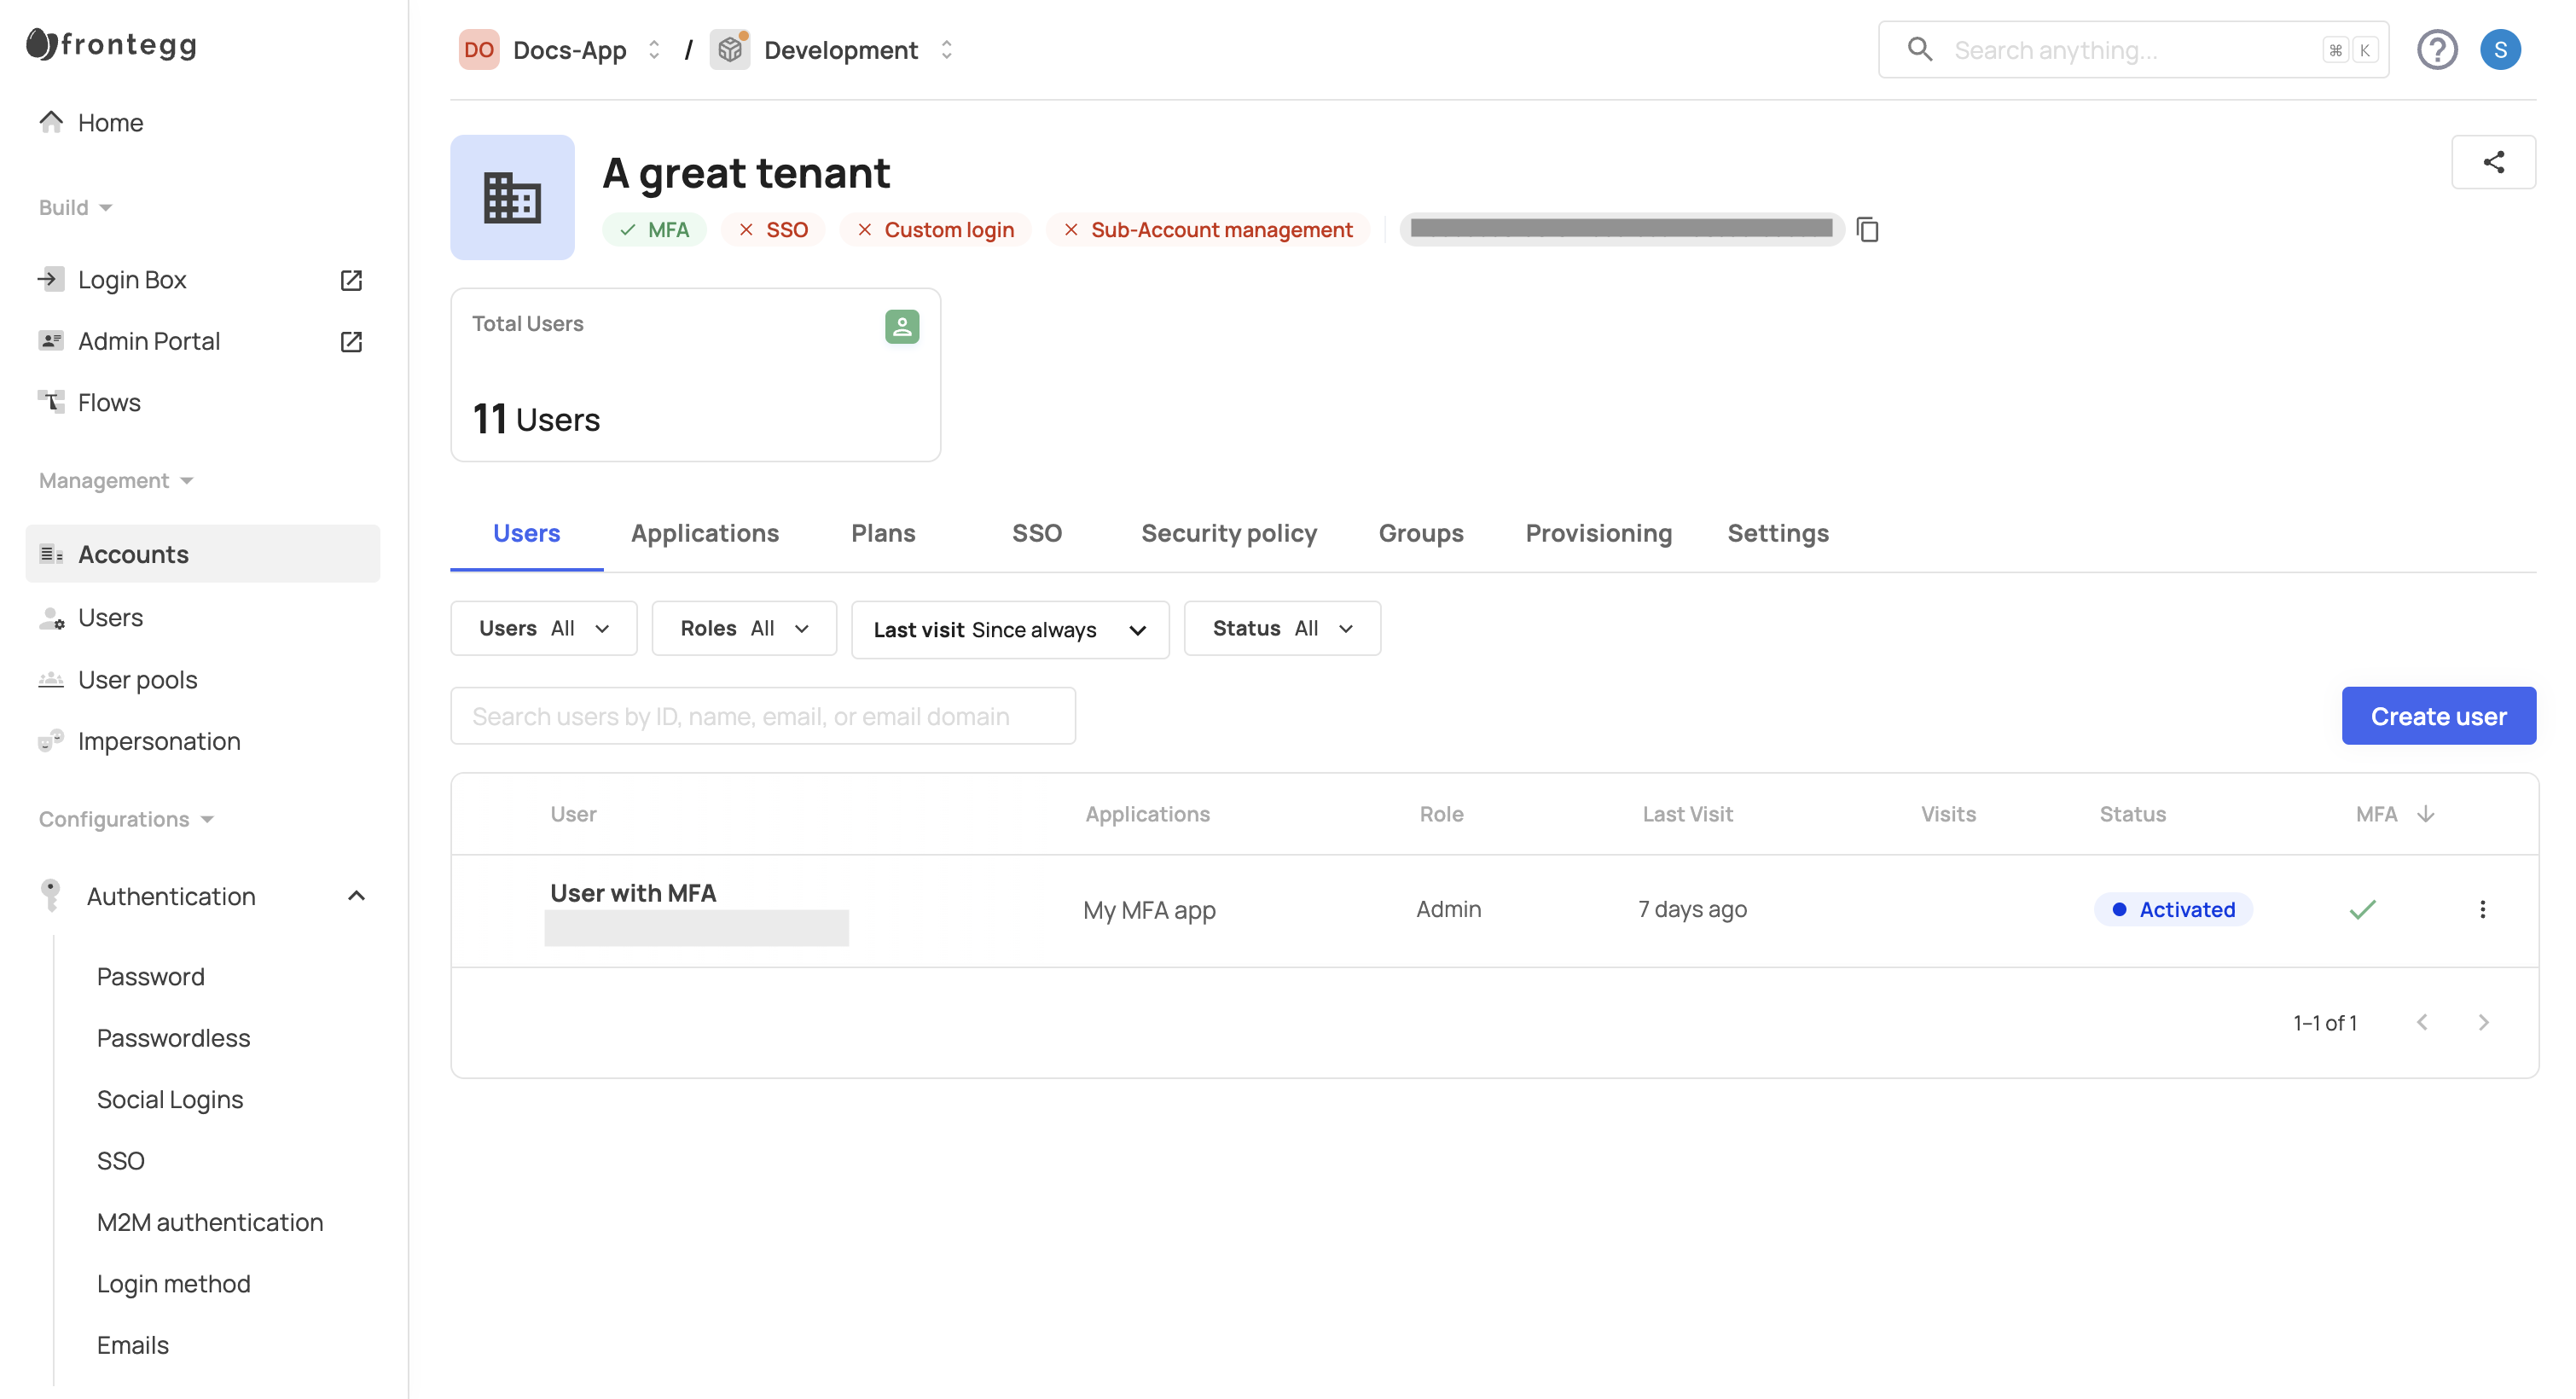Open Impersonation in the sidebar
Image resolution: width=2576 pixels, height=1399 pixels.
point(159,741)
